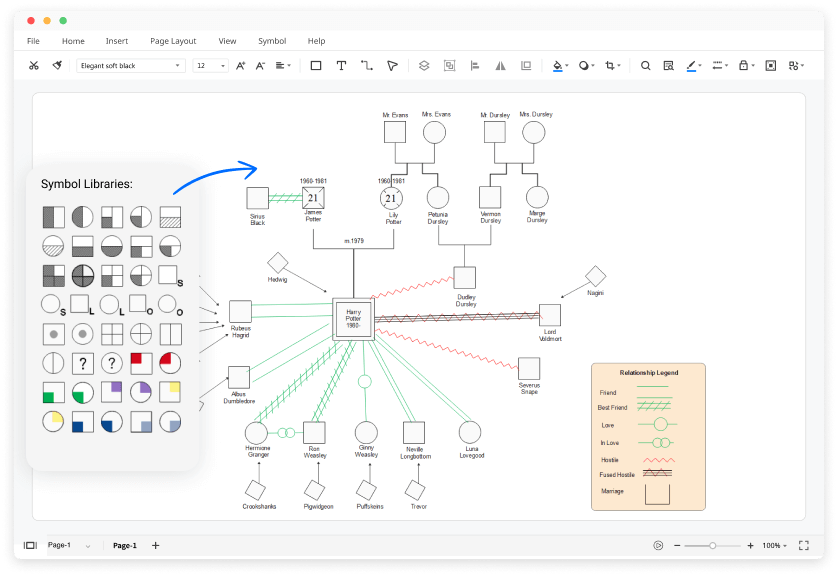Open Find via magnifier icon
The image size is (838, 576).
(646, 66)
